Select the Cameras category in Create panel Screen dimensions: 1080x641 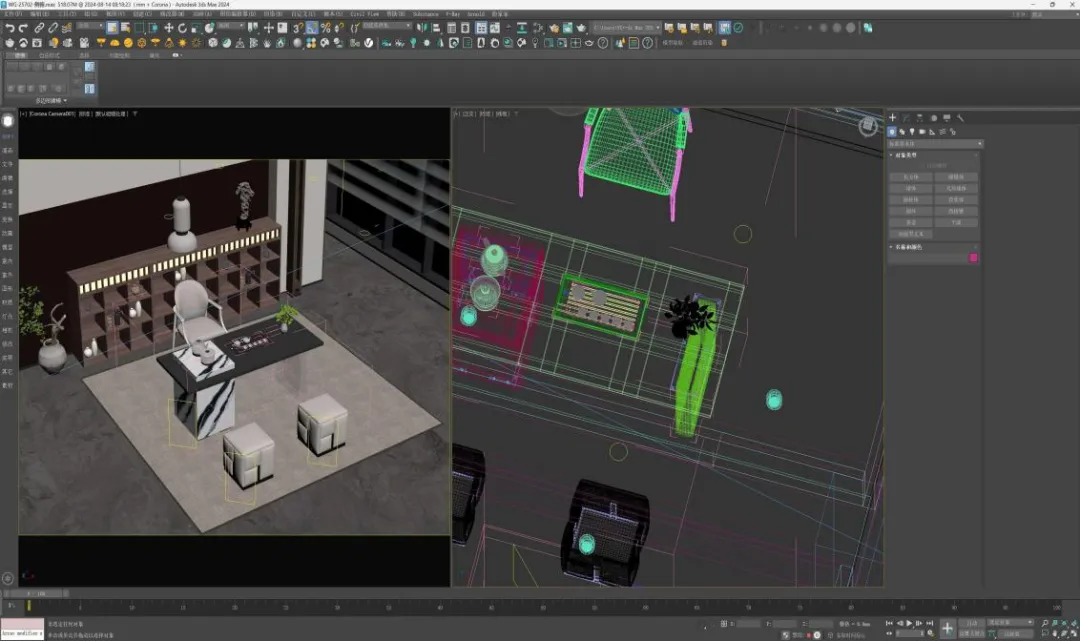click(x=922, y=131)
